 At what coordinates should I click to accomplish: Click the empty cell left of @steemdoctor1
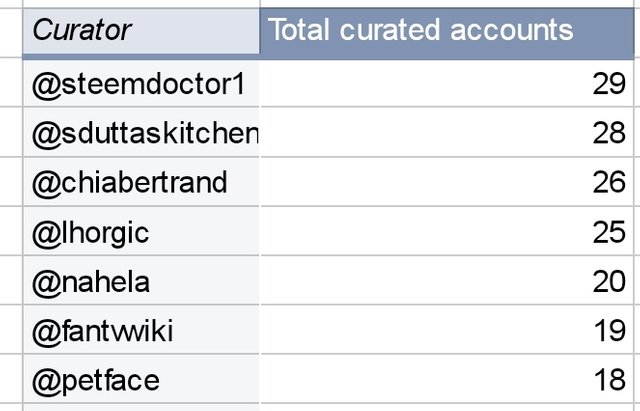tap(11, 83)
